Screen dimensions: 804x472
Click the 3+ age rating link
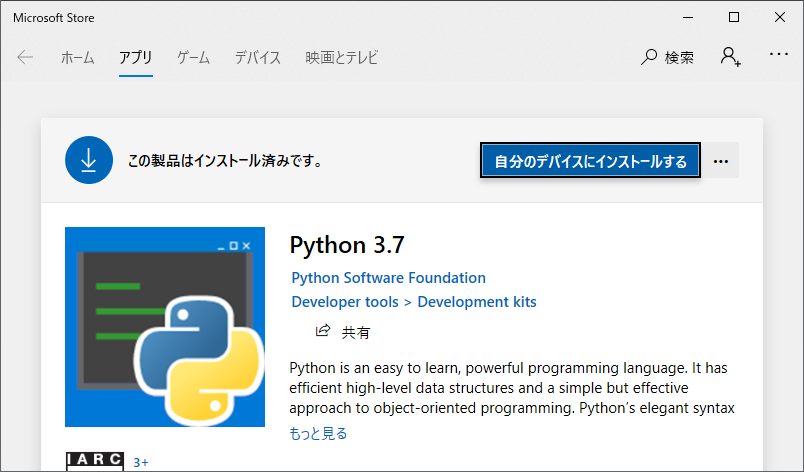tap(140, 462)
